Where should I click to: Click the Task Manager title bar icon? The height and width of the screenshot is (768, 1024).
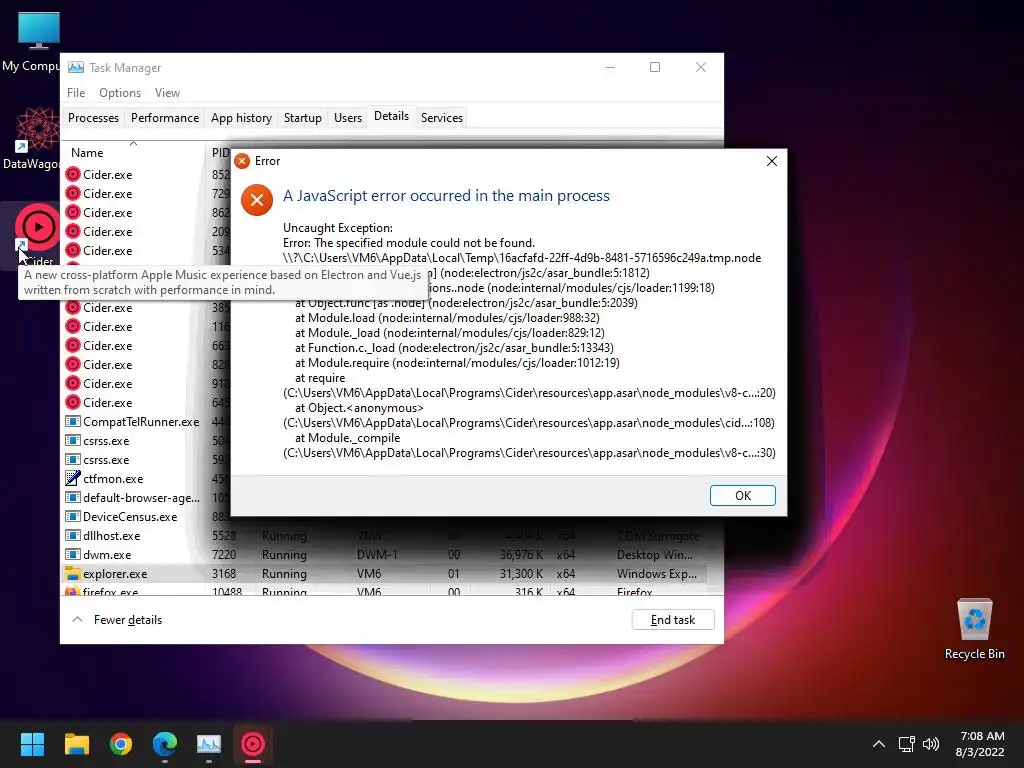[x=76, y=67]
